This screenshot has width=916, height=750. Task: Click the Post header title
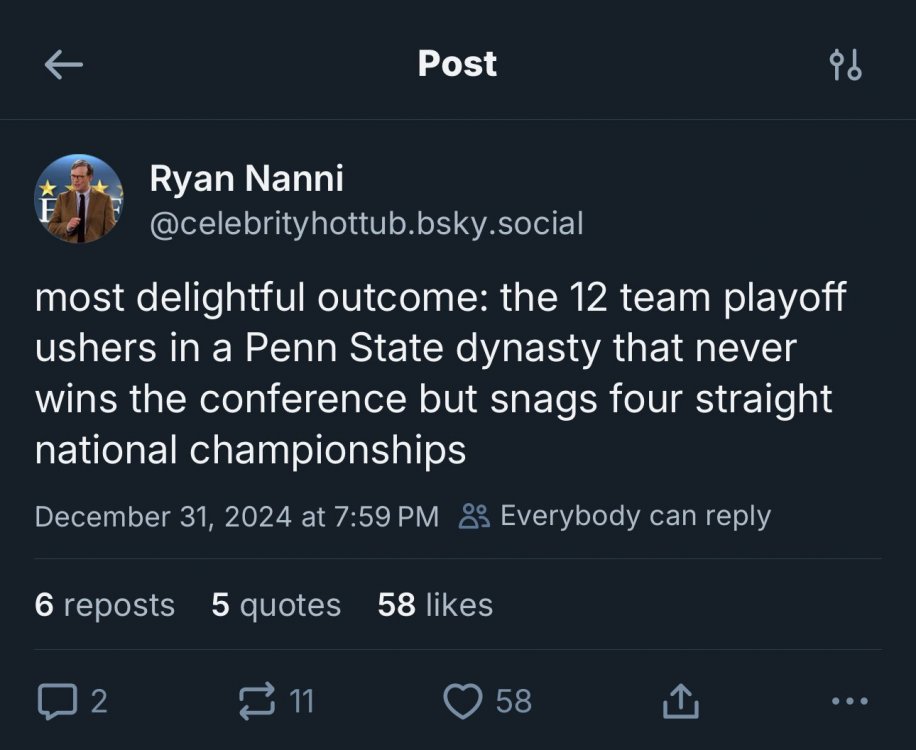click(457, 64)
